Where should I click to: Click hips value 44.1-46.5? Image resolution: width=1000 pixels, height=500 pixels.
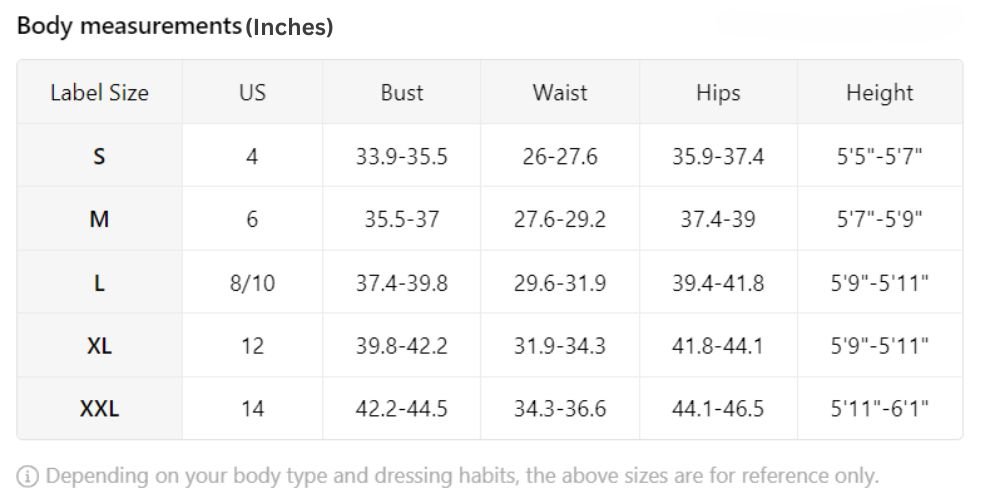tap(718, 408)
